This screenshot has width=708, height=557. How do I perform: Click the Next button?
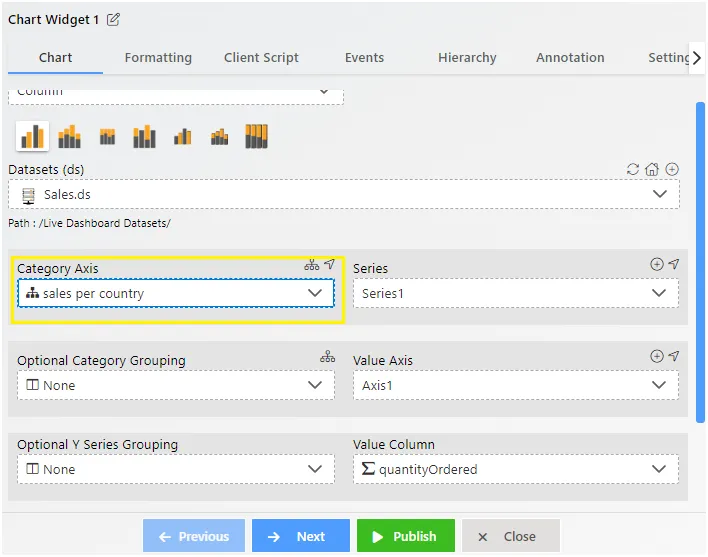point(301,536)
